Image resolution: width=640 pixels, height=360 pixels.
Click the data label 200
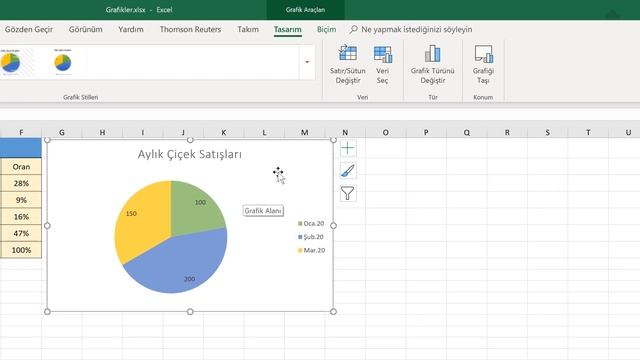(189, 279)
